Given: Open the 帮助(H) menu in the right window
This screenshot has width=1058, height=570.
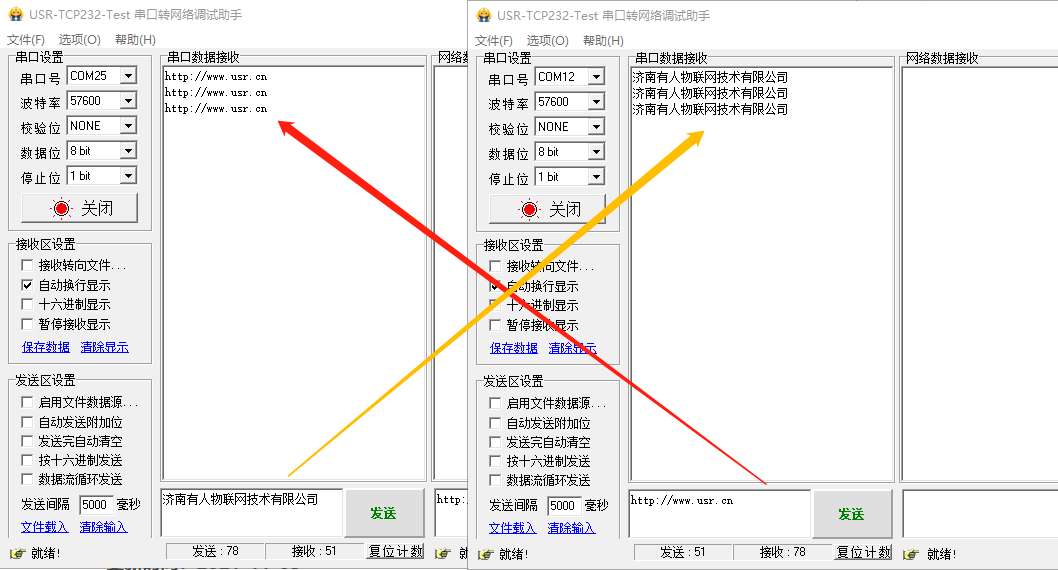Looking at the screenshot, I should coord(603,41).
